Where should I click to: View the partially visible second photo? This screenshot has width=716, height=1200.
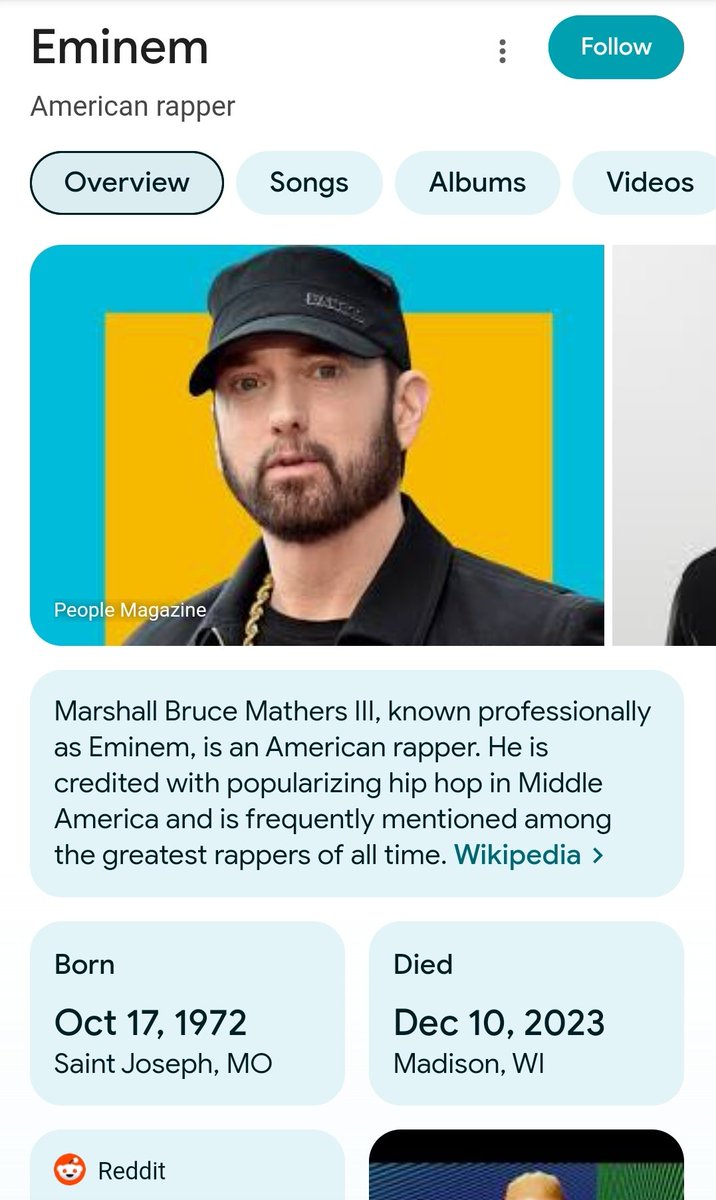click(664, 445)
